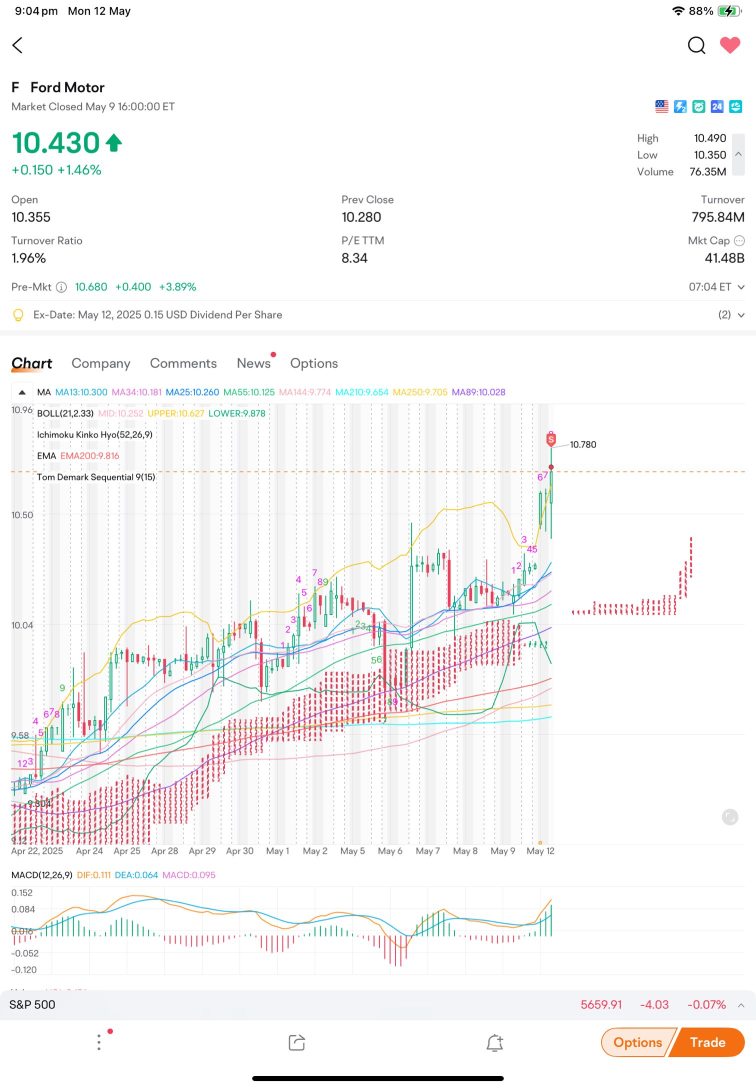Tap the lightbulb ex-dividend notice icon
756x1088 pixels.
(19, 315)
